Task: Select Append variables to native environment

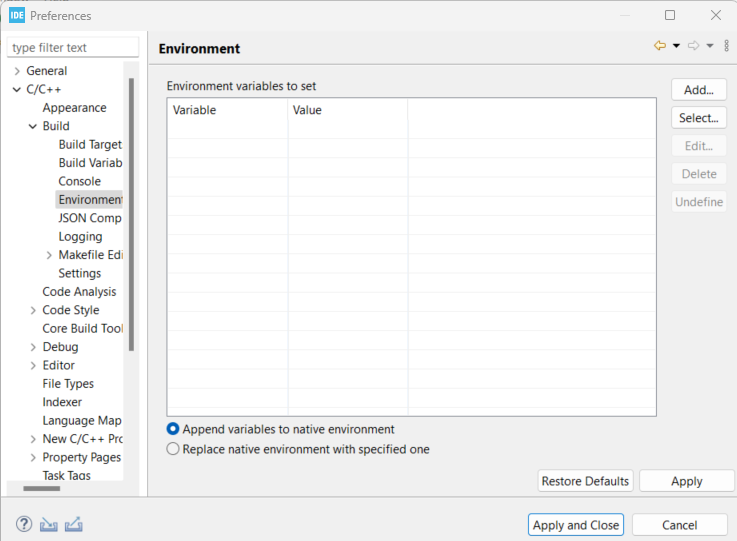Action: point(174,429)
